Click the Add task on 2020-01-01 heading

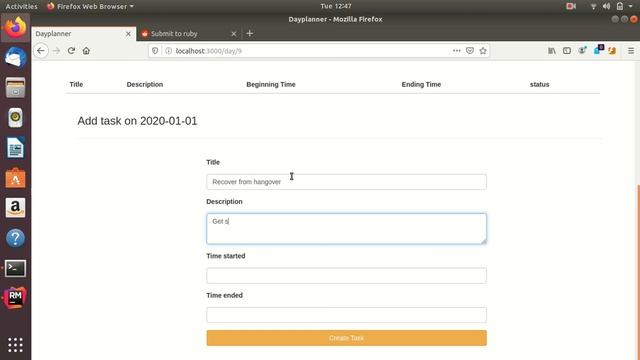click(x=137, y=121)
